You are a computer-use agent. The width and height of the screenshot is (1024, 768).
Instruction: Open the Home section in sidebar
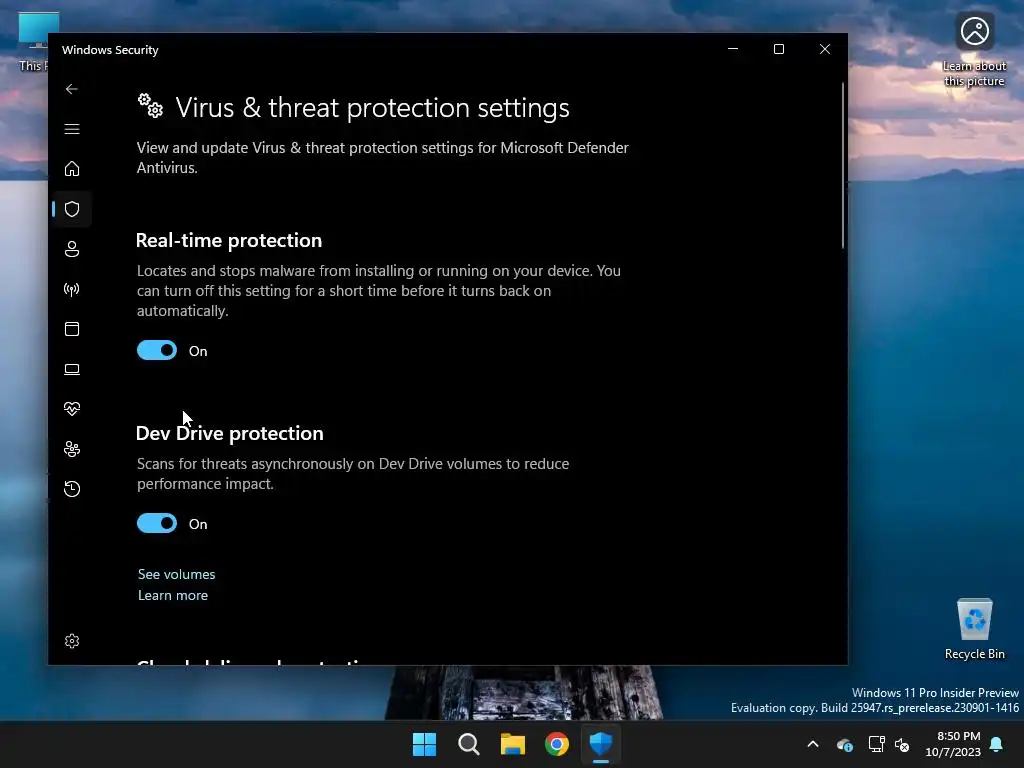[72, 169]
